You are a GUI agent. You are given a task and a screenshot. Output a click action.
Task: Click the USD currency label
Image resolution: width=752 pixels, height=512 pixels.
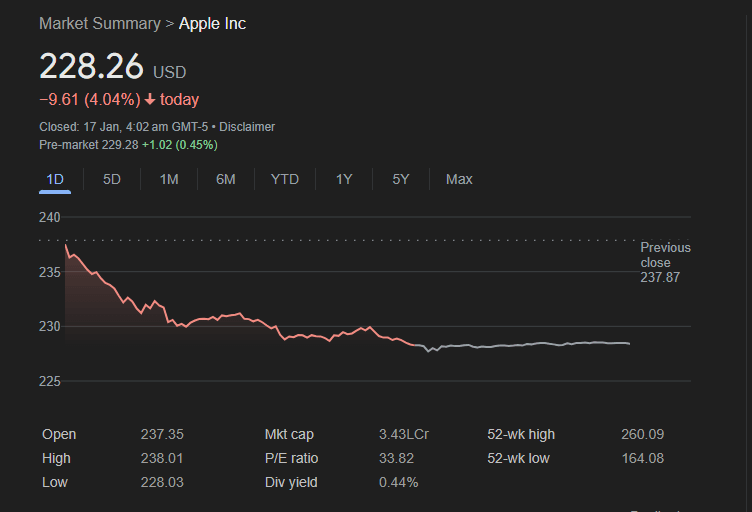169,72
